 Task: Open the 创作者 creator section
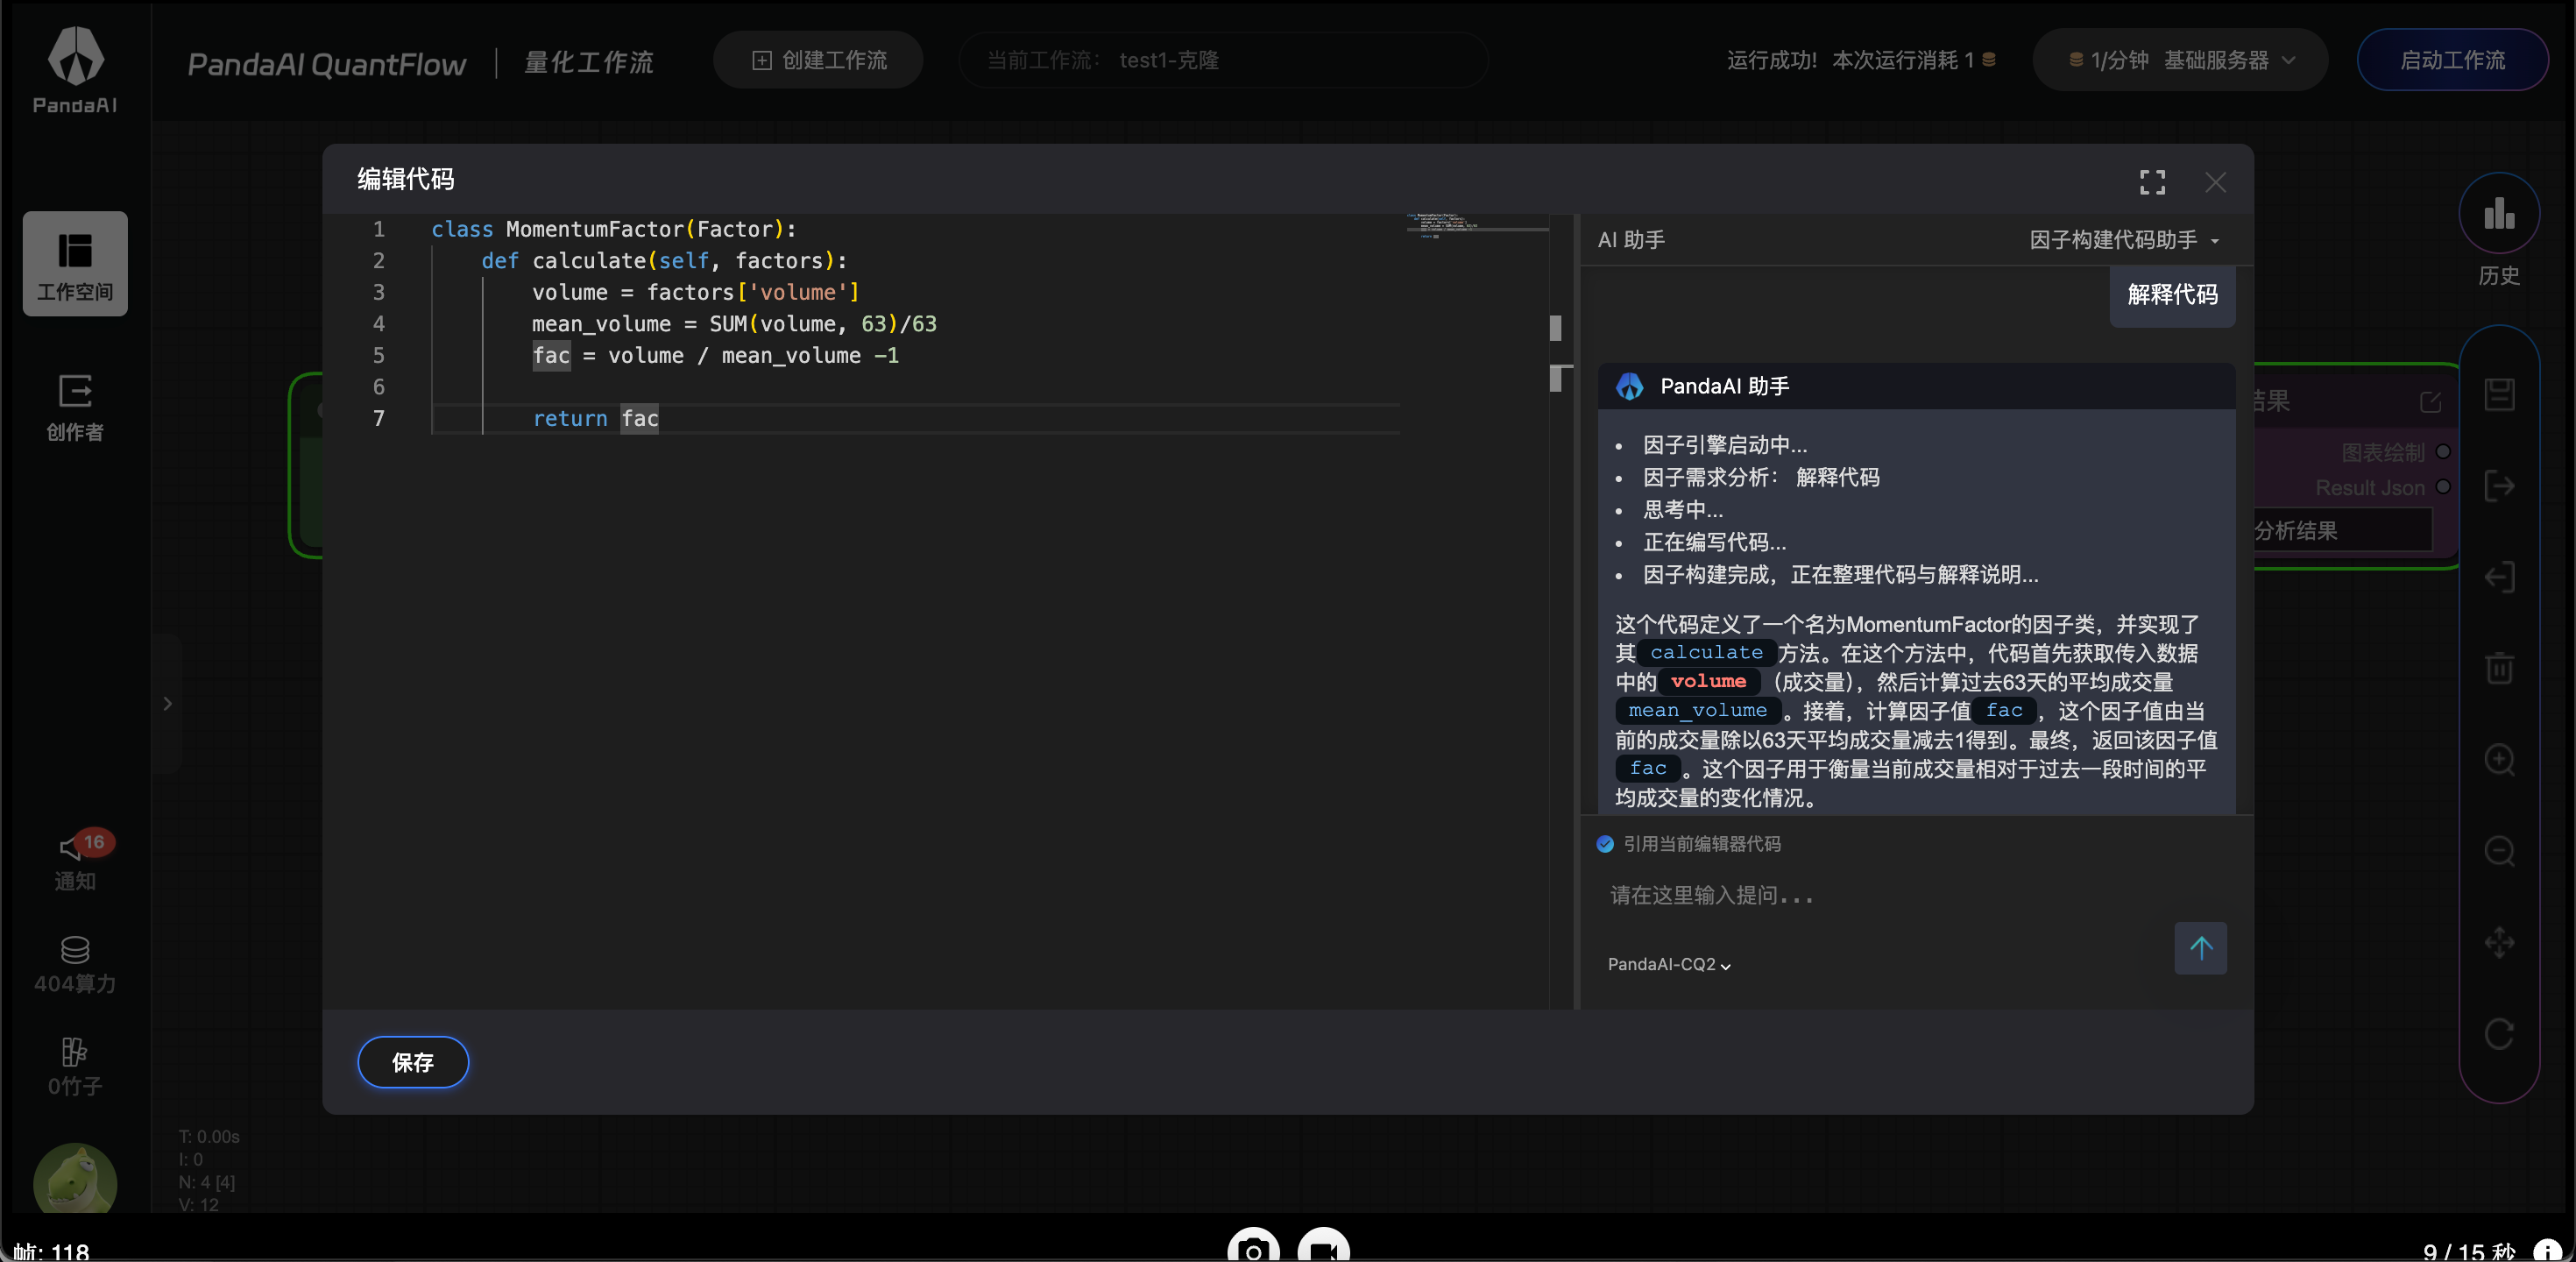click(x=75, y=407)
